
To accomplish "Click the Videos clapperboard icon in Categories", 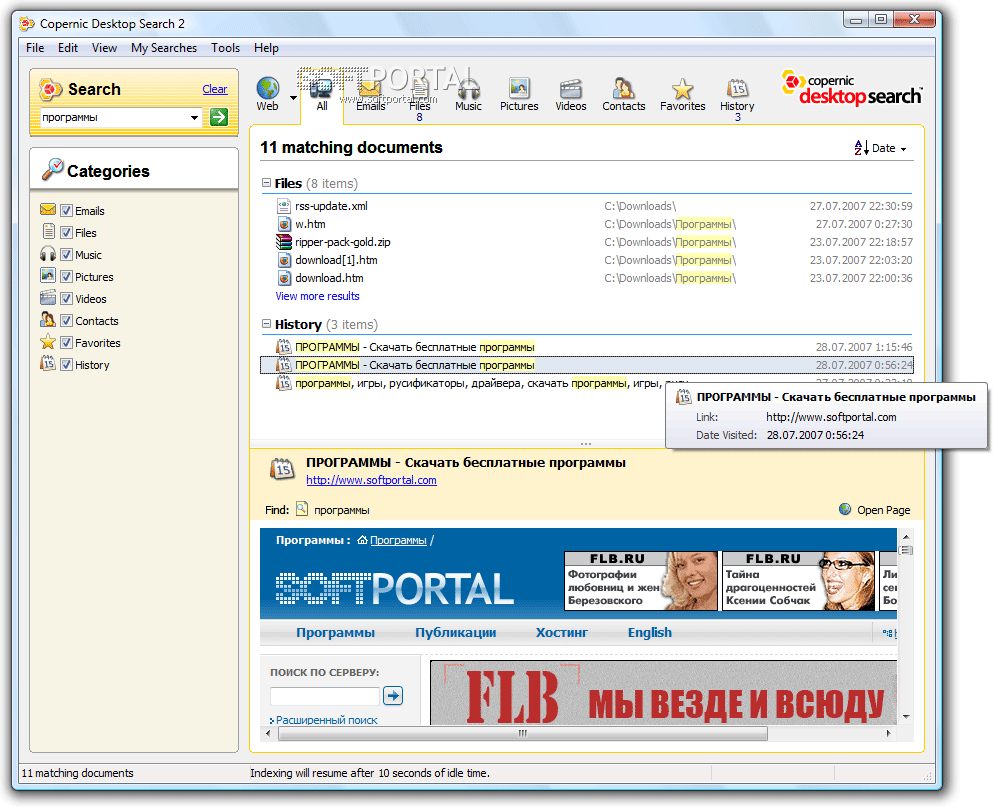I will 47,298.
